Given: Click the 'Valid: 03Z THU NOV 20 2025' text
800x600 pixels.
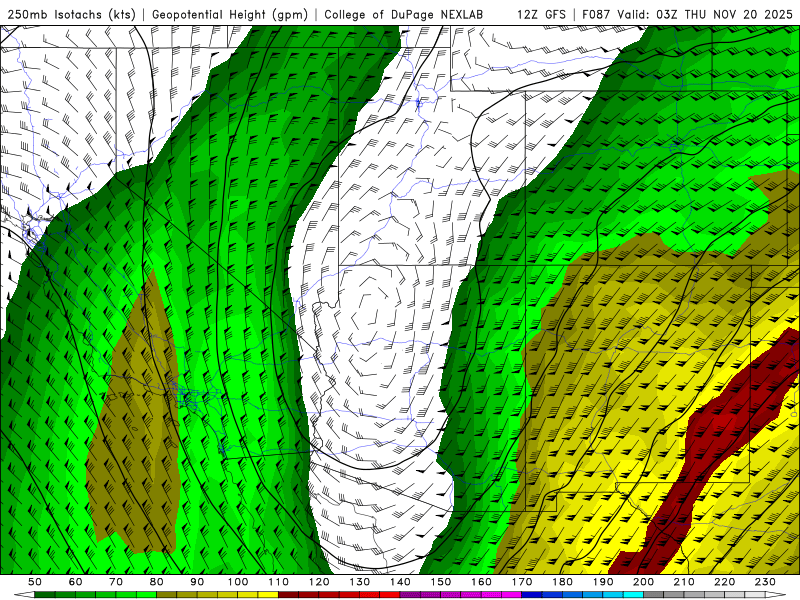Looking at the screenshot, I should (x=705, y=14).
